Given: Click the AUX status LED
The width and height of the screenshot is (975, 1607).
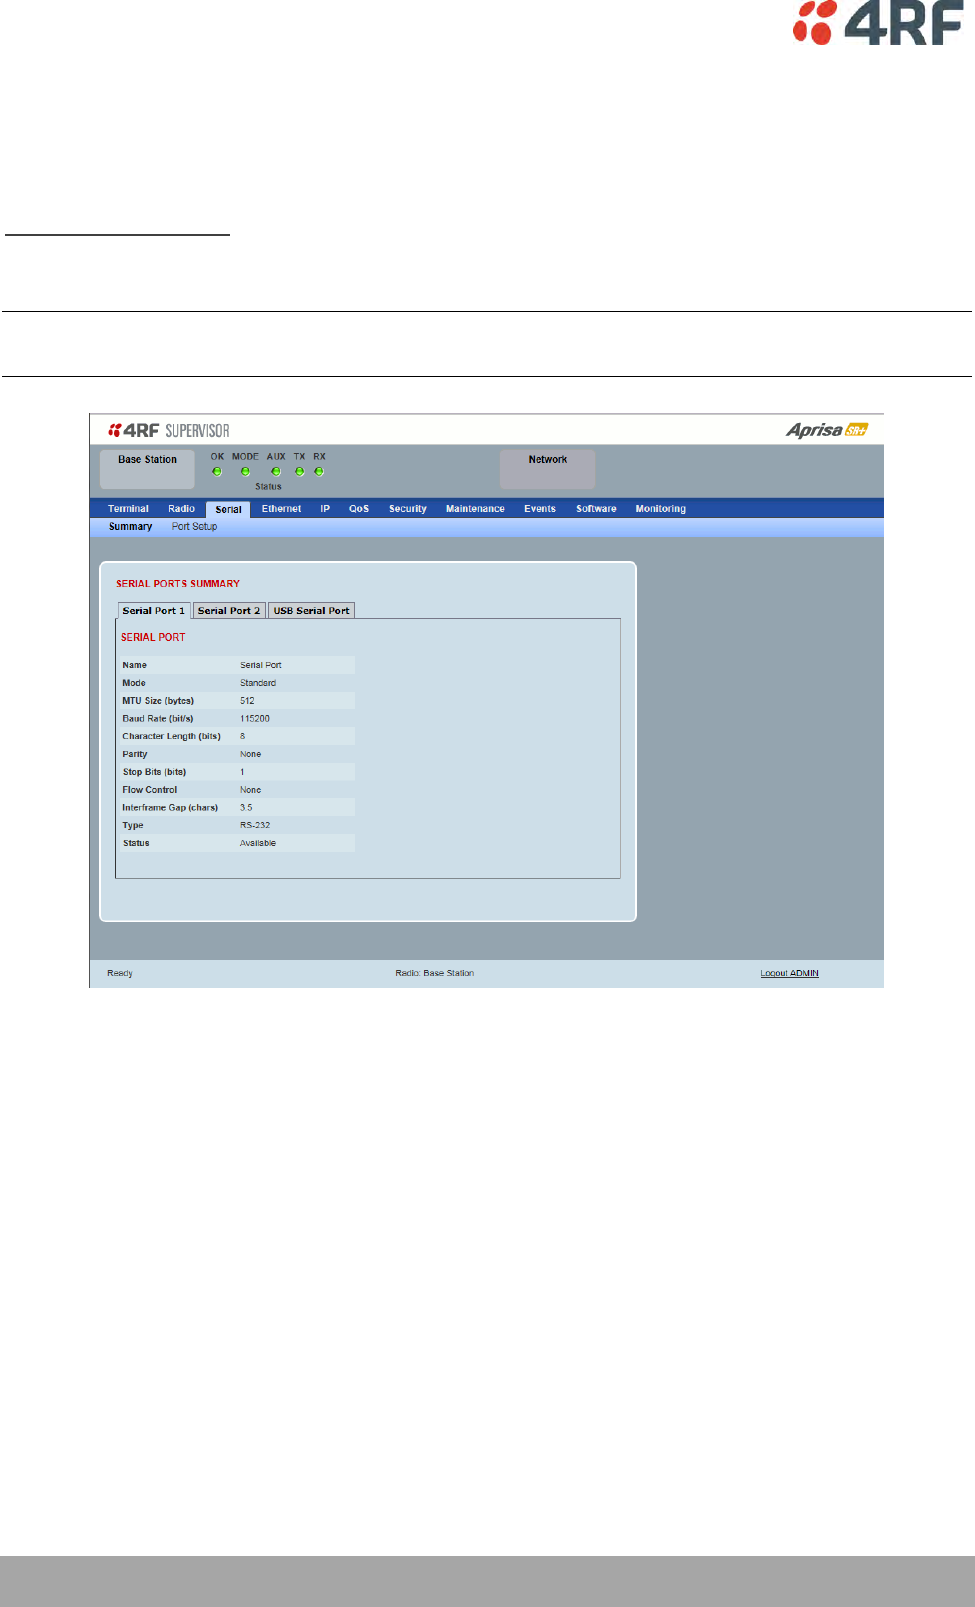Looking at the screenshot, I should point(276,472).
